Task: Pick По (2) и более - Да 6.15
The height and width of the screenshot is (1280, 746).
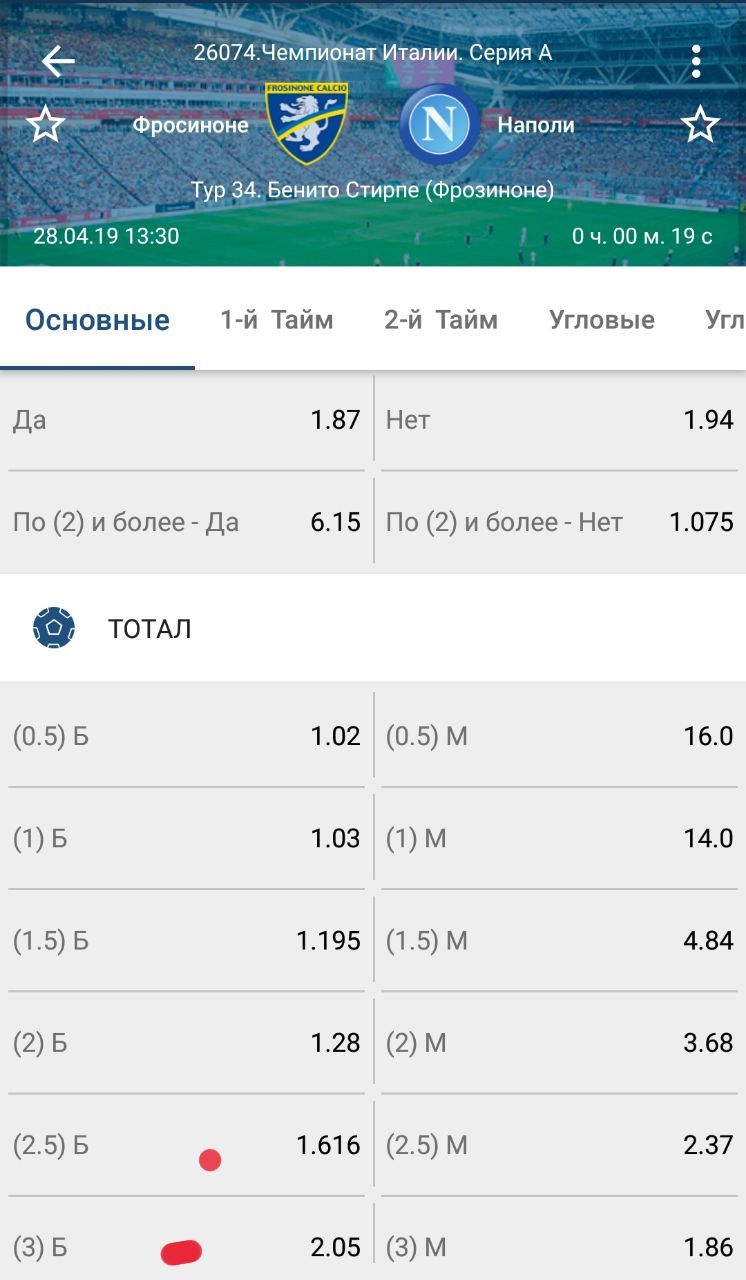Action: click(187, 522)
